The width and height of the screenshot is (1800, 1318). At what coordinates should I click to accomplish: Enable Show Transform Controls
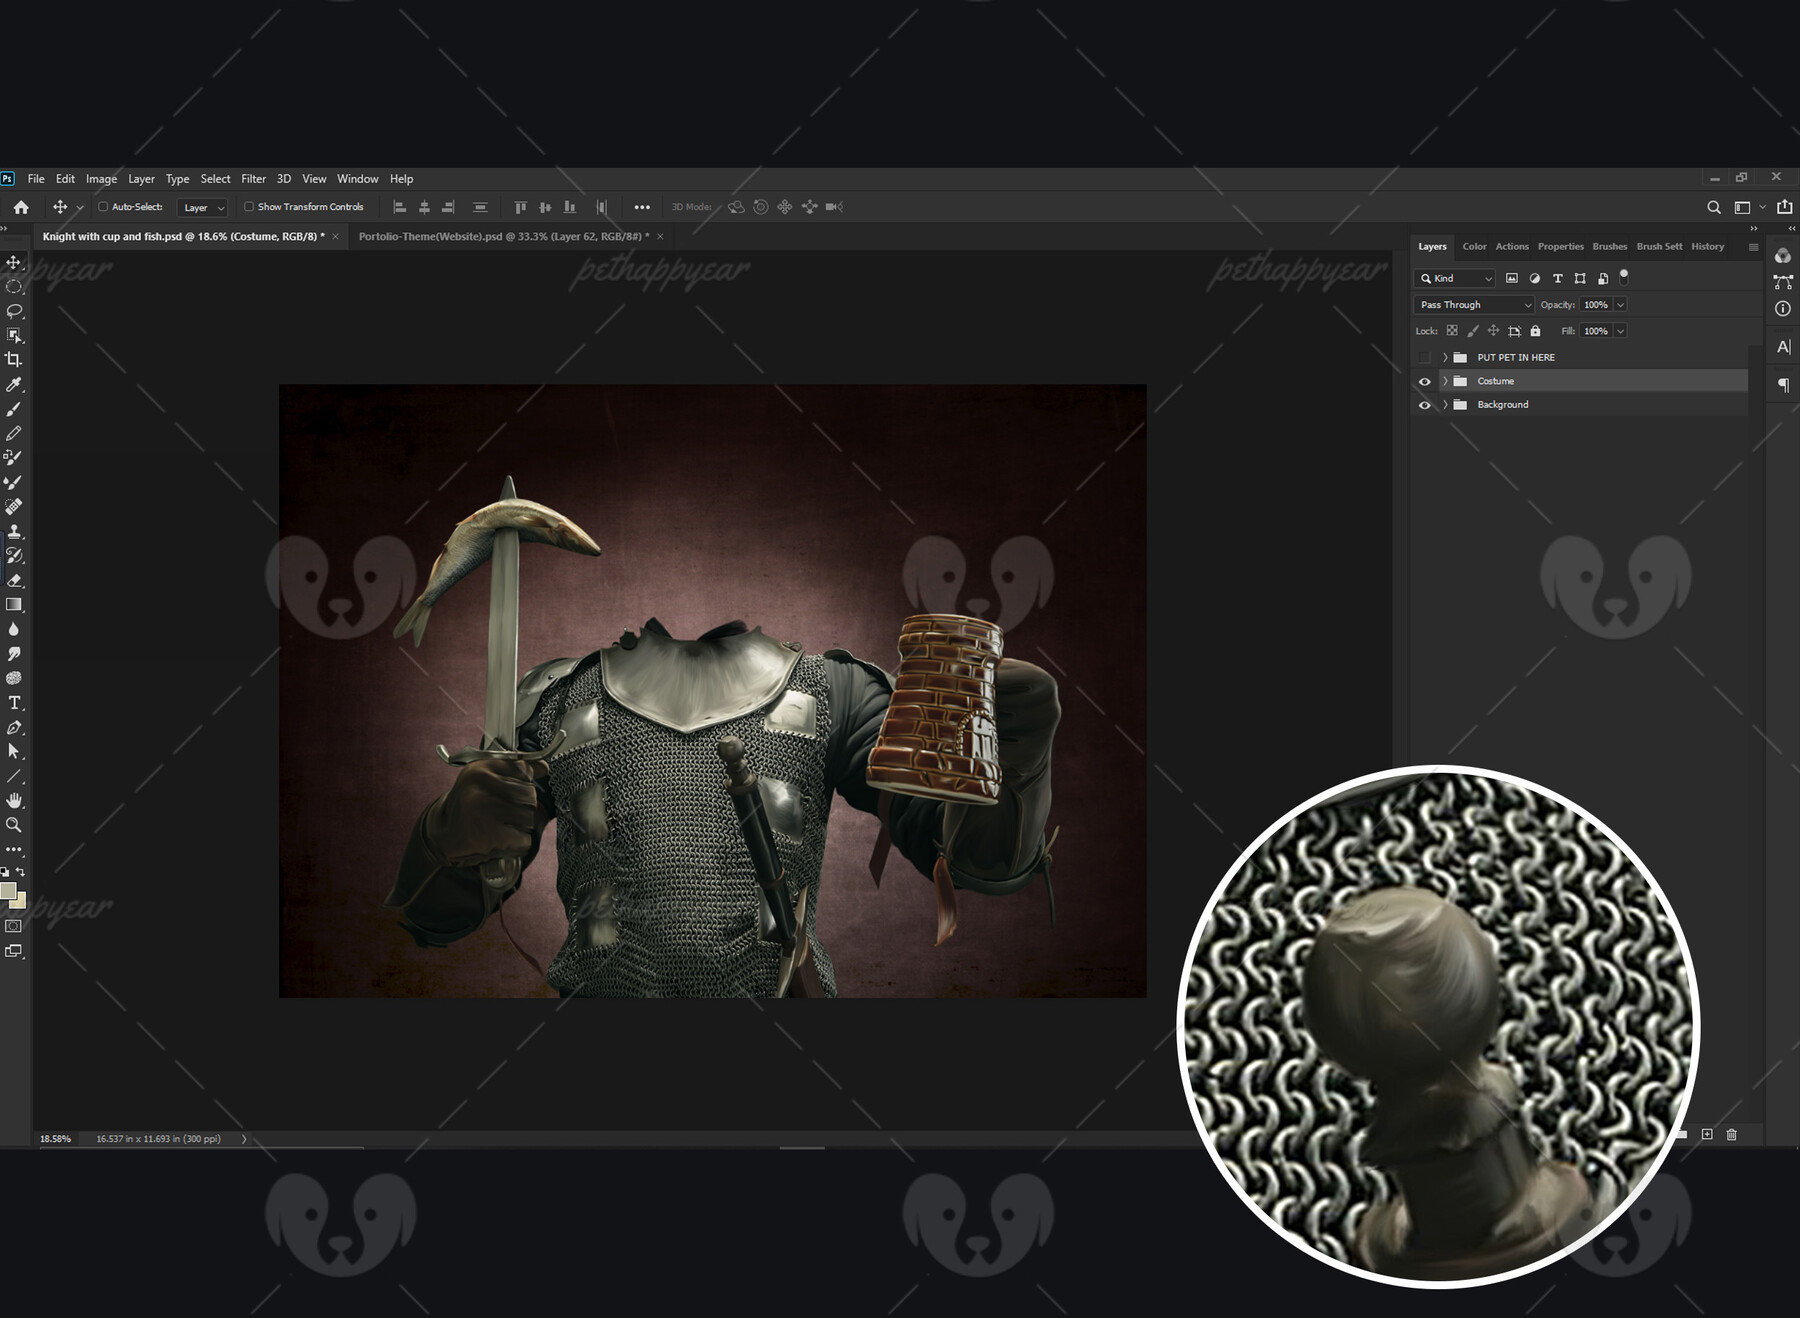[x=249, y=207]
